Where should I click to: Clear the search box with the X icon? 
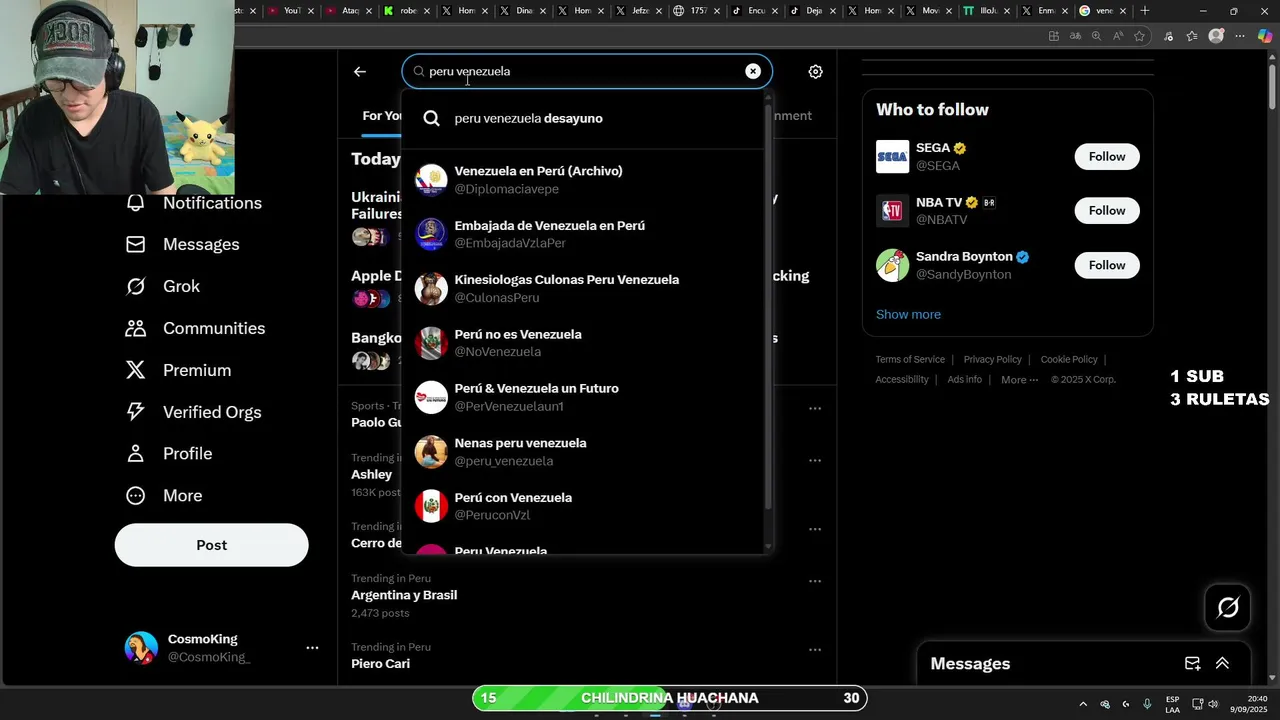coord(753,71)
